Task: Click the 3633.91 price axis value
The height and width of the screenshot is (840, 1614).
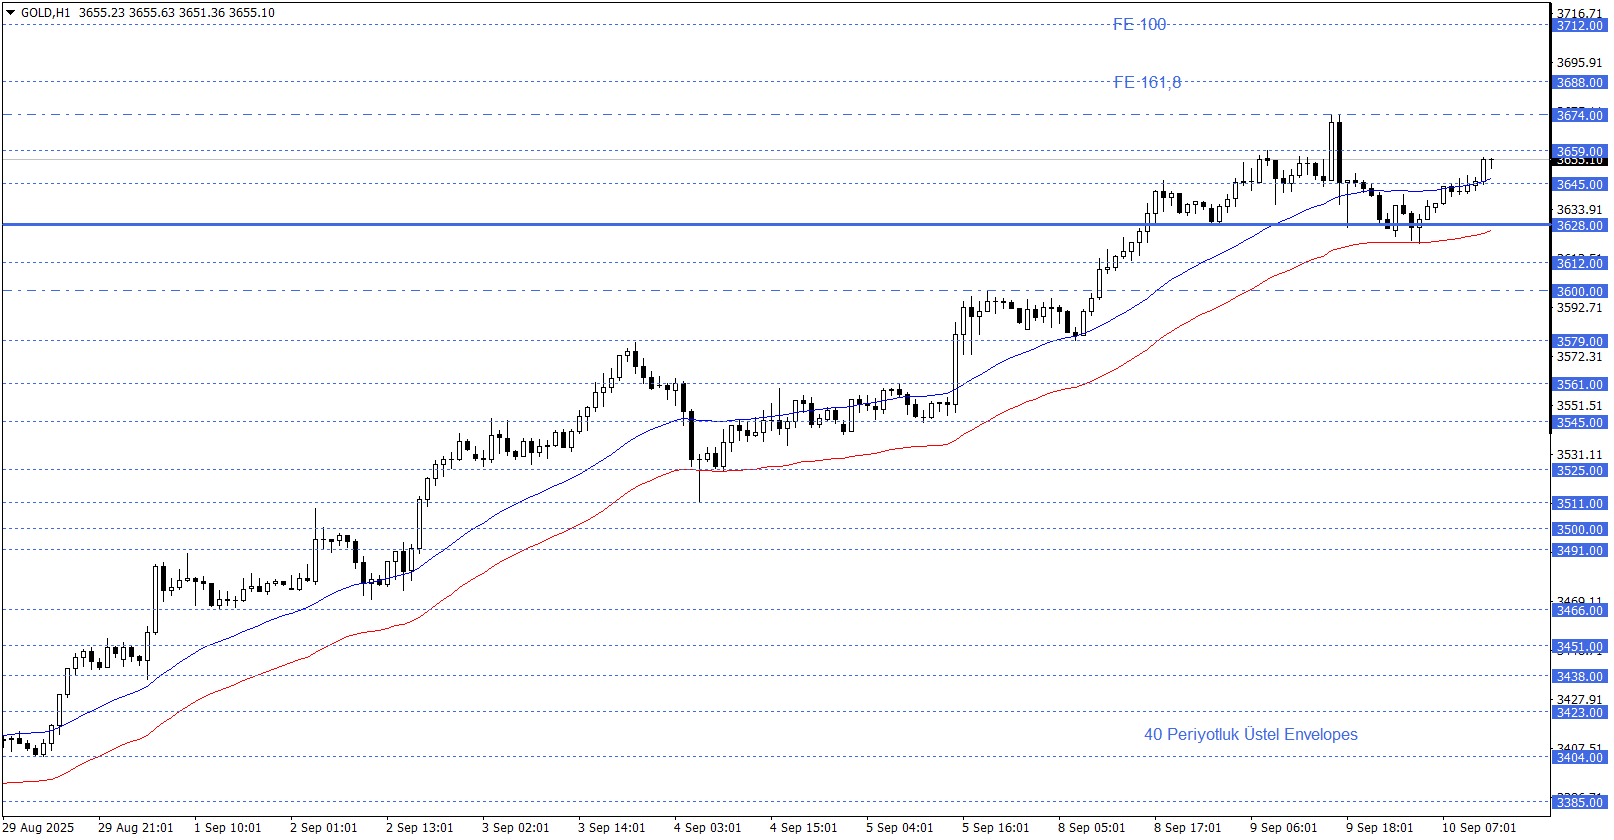Action: 1579,210
